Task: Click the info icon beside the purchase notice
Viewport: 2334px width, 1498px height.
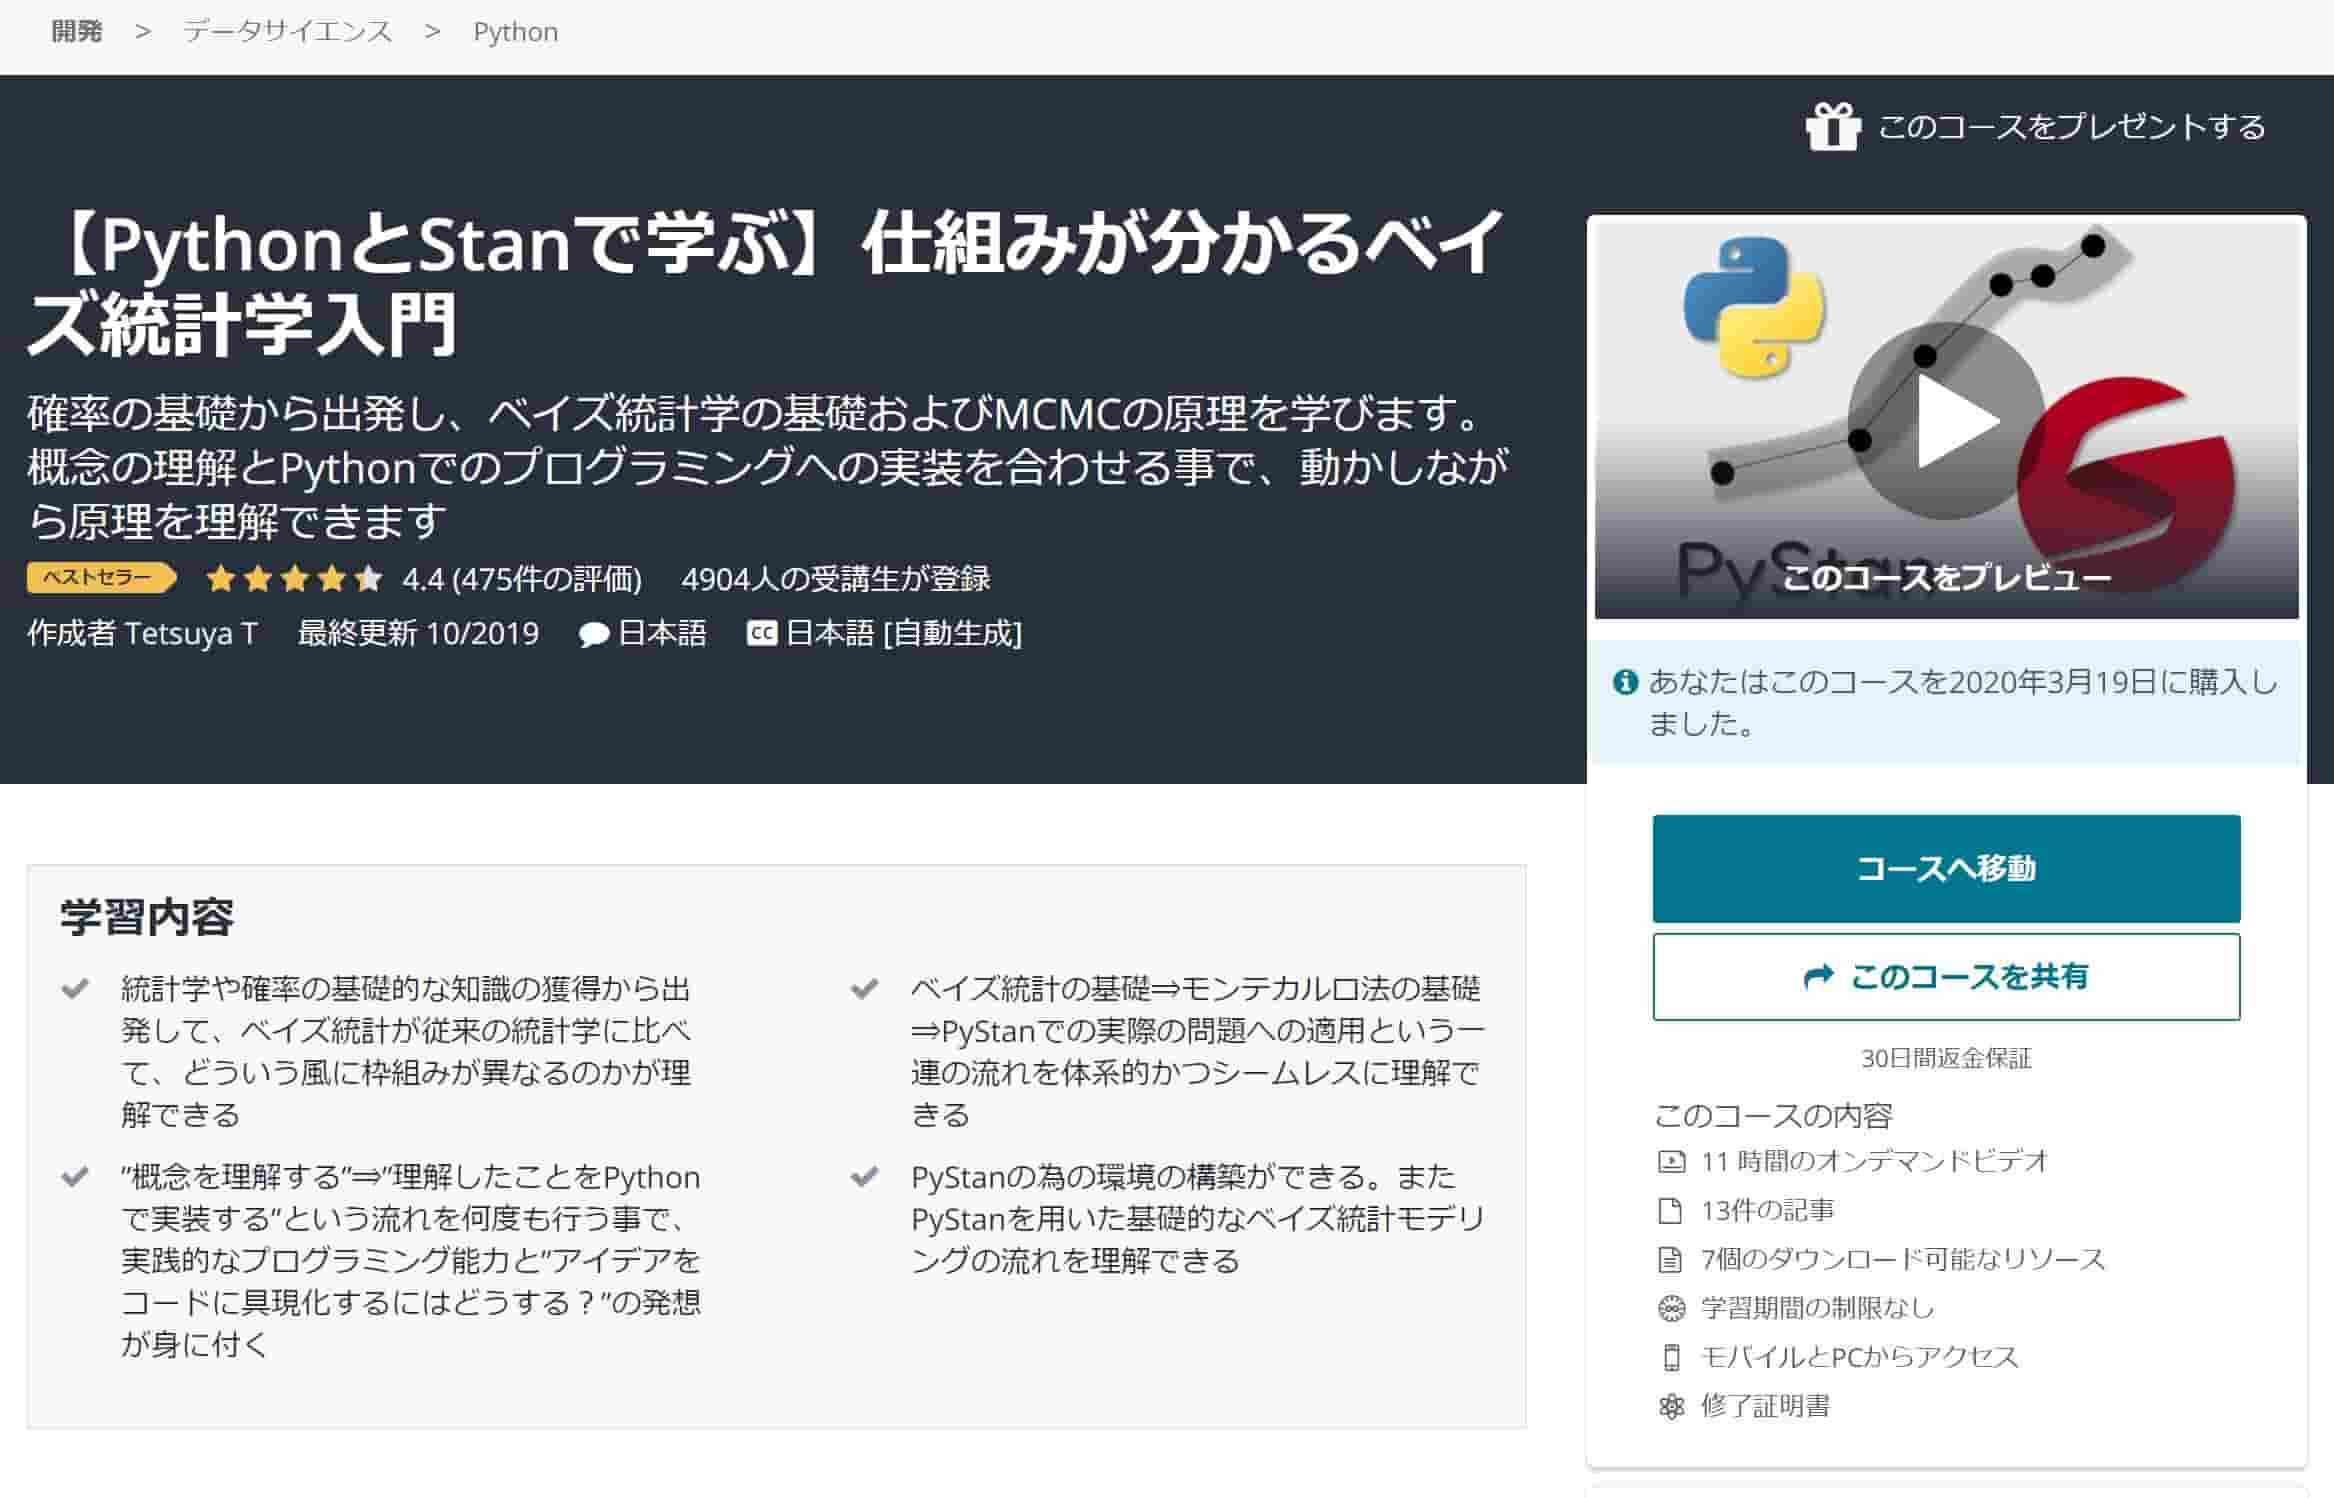Action: pos(1625,682)
